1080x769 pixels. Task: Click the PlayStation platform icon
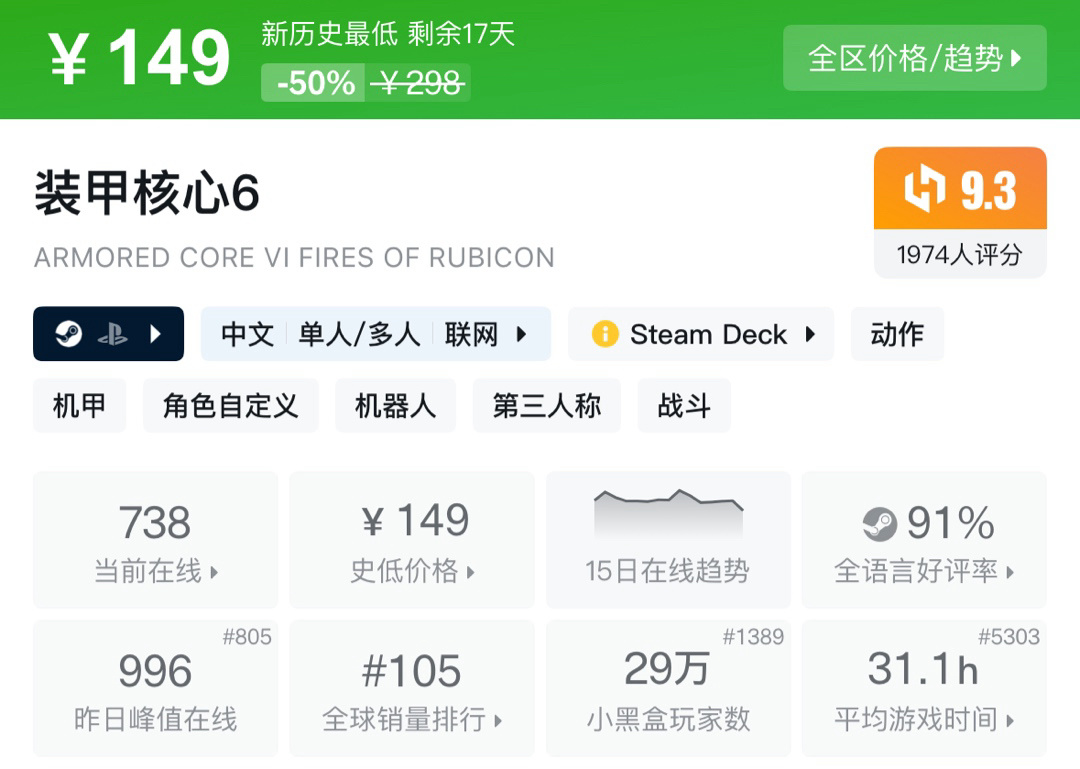pyautogui.click(x=112, y=334)
